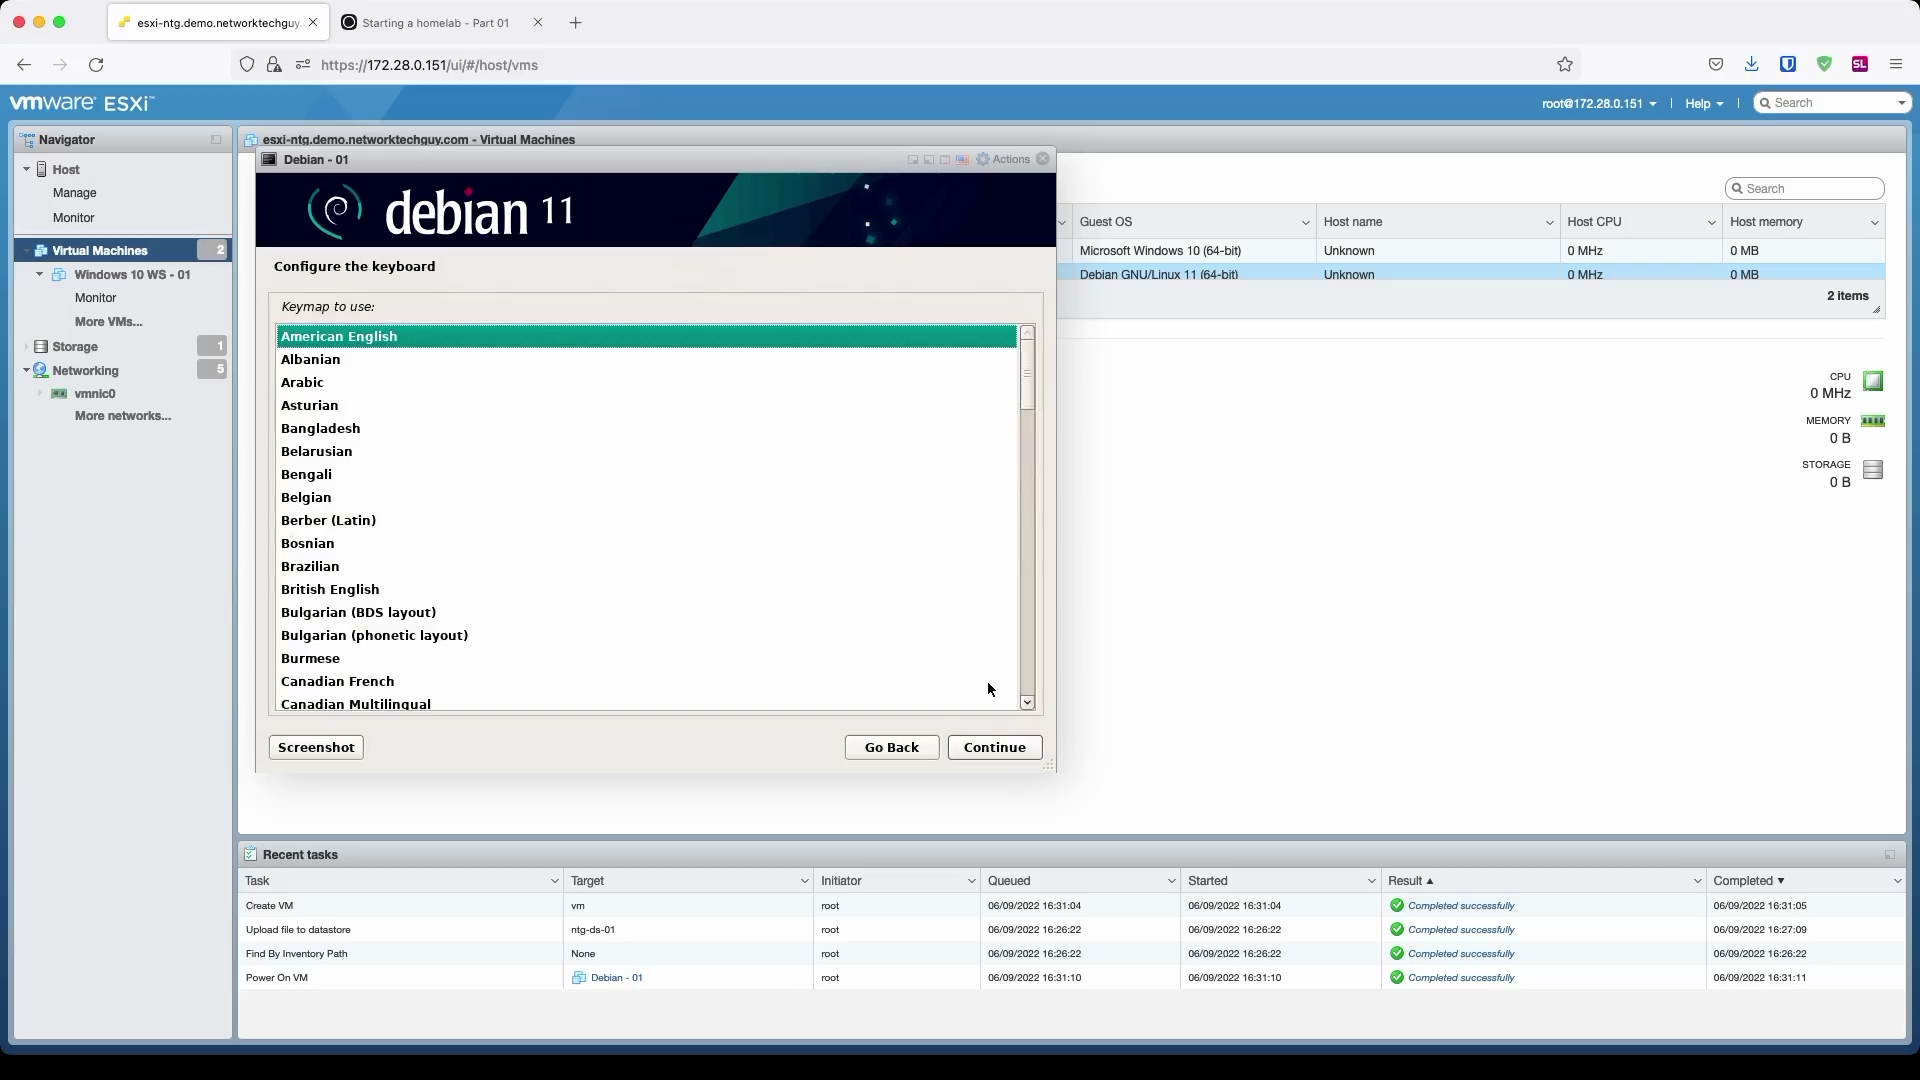Click the keymap list scroll down arrow

(1027, 703)
